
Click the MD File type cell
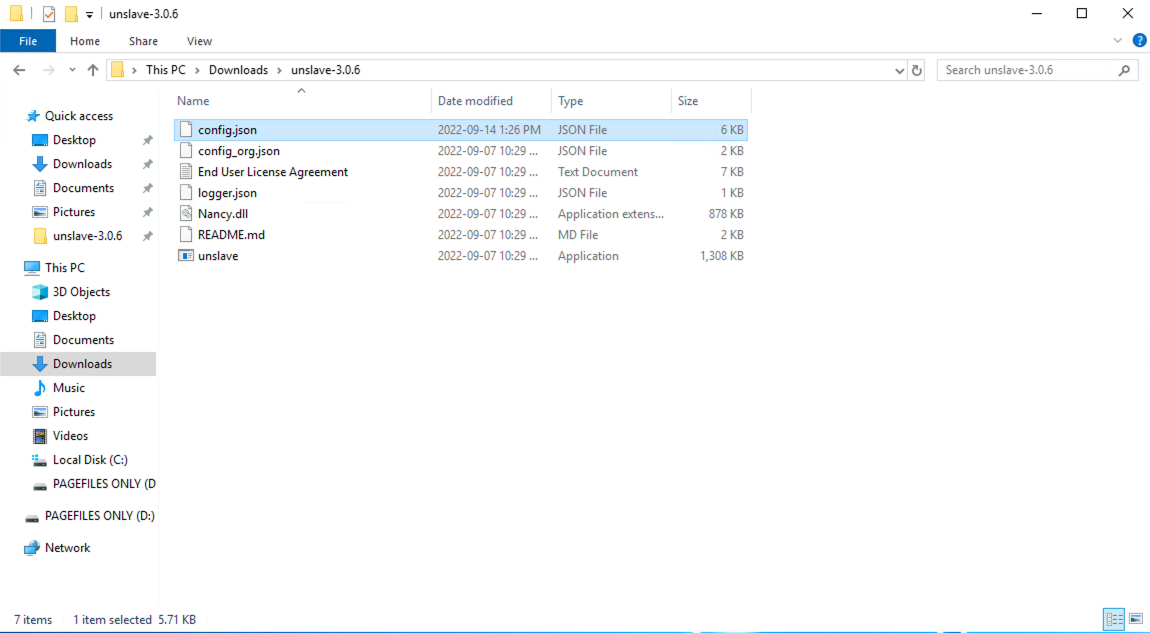click(x=578, y=235)
